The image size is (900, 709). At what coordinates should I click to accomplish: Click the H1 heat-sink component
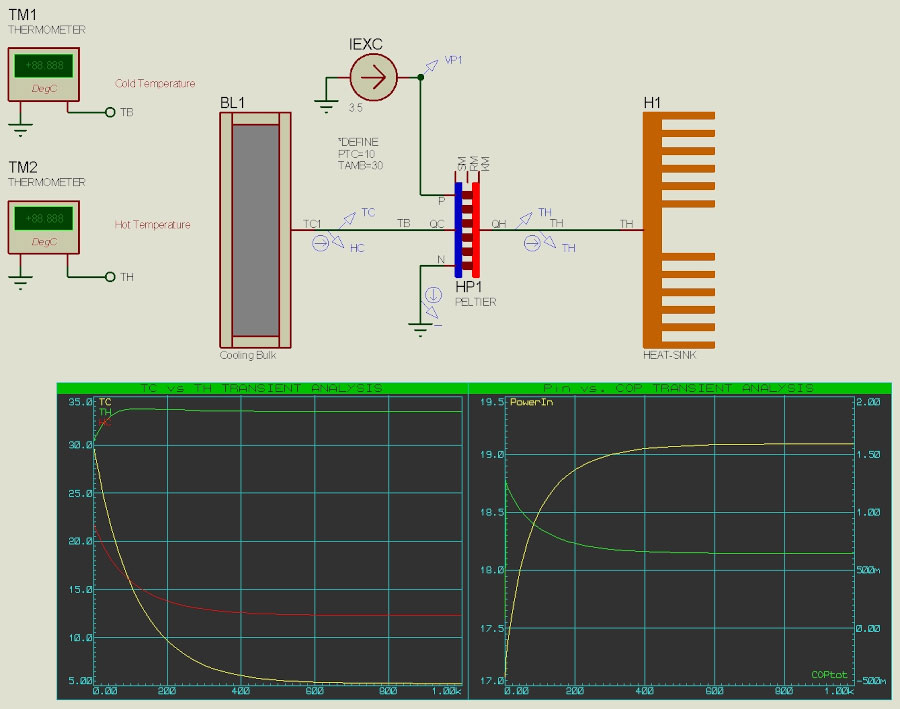click(680, 228)
